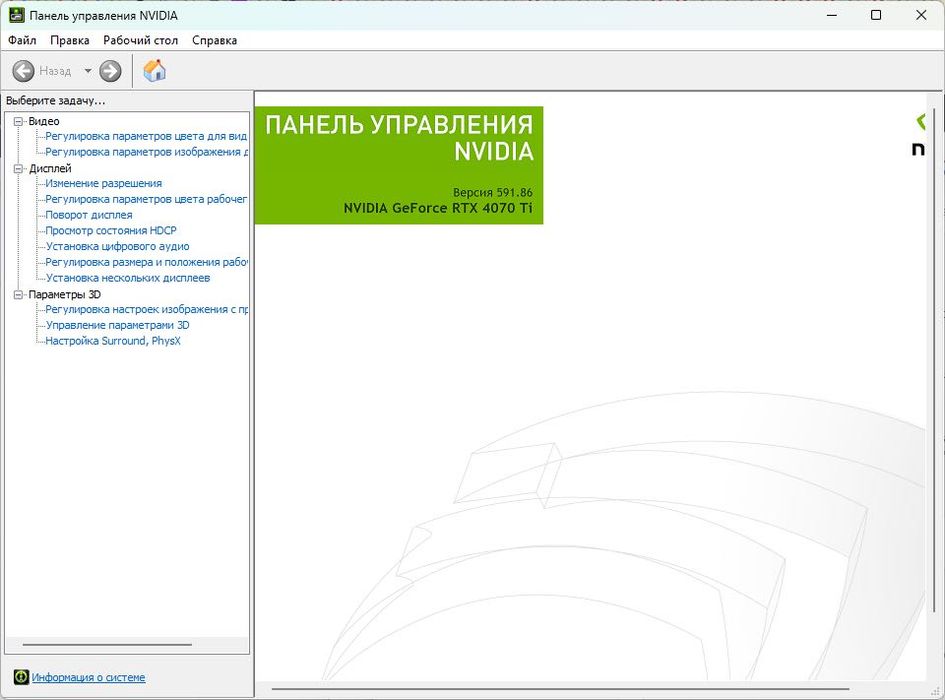Open the Информация о системе link
The image size is (945, 700).
88,677
